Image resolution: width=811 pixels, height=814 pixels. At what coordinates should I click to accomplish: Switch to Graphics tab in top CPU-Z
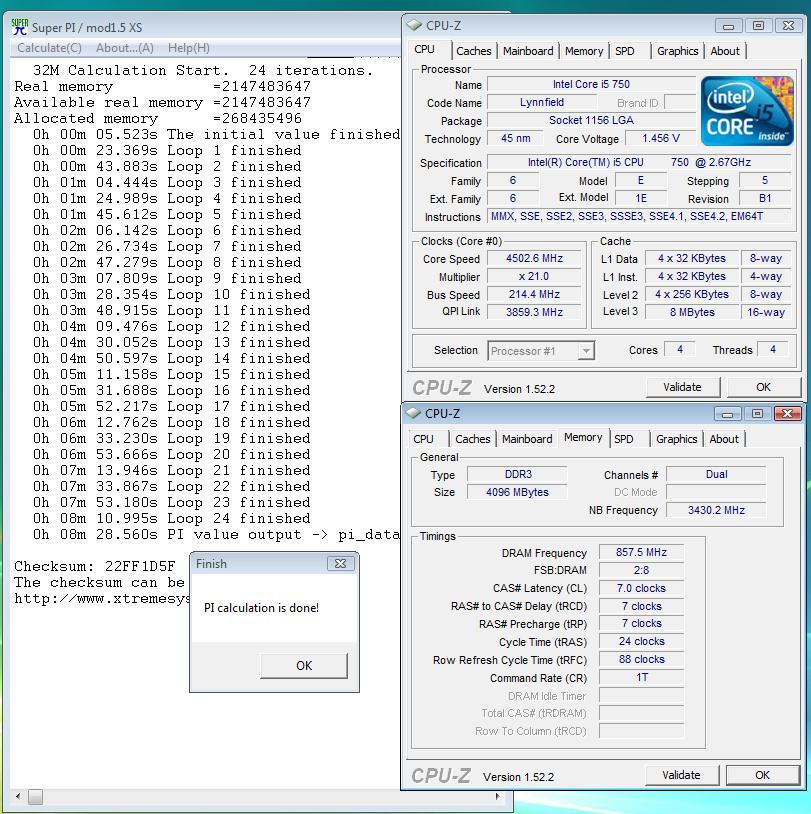point(678,51)
